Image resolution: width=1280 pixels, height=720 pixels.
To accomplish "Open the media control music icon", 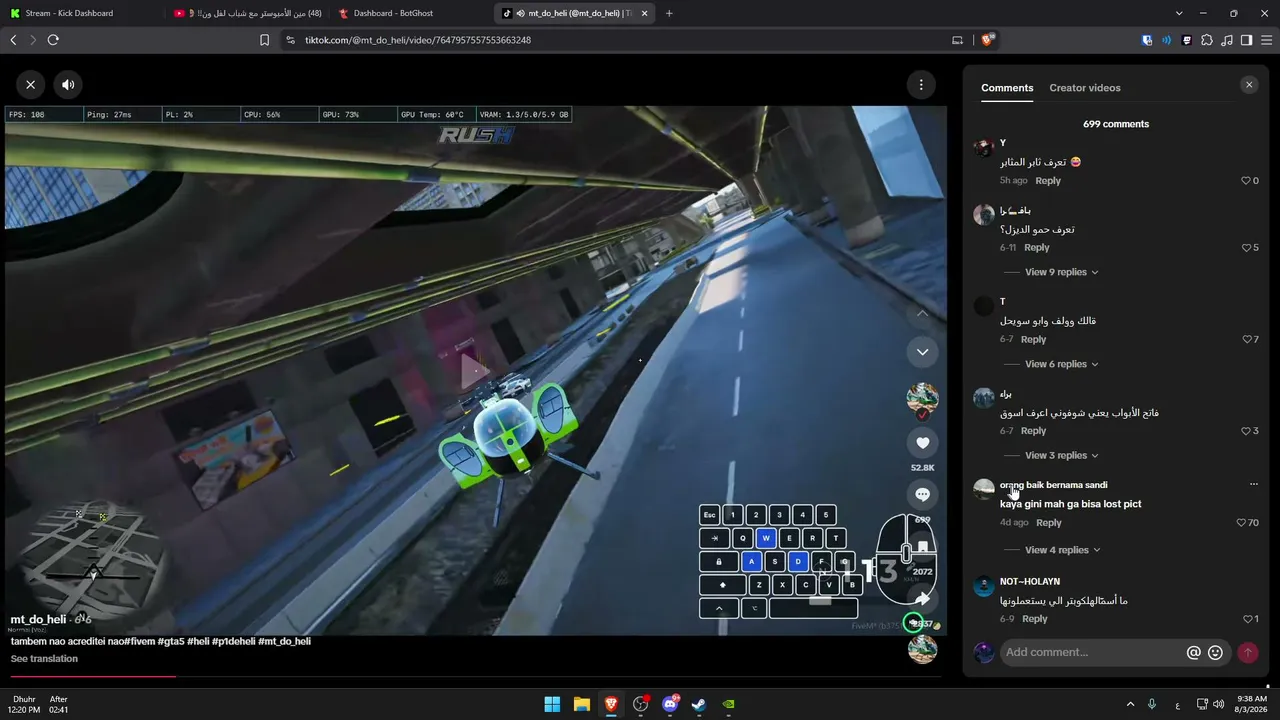I will pyautogui.click(x=1227, y=40).
